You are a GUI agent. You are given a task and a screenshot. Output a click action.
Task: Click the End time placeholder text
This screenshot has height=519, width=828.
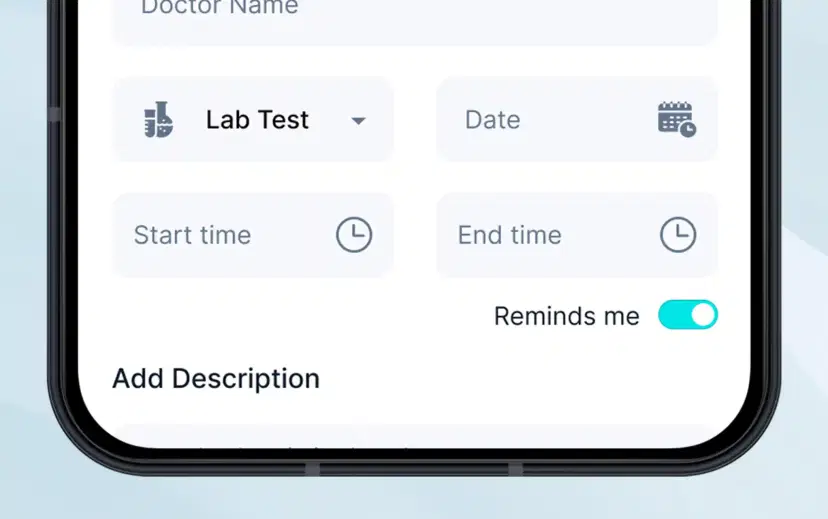(x=509, y=235)
